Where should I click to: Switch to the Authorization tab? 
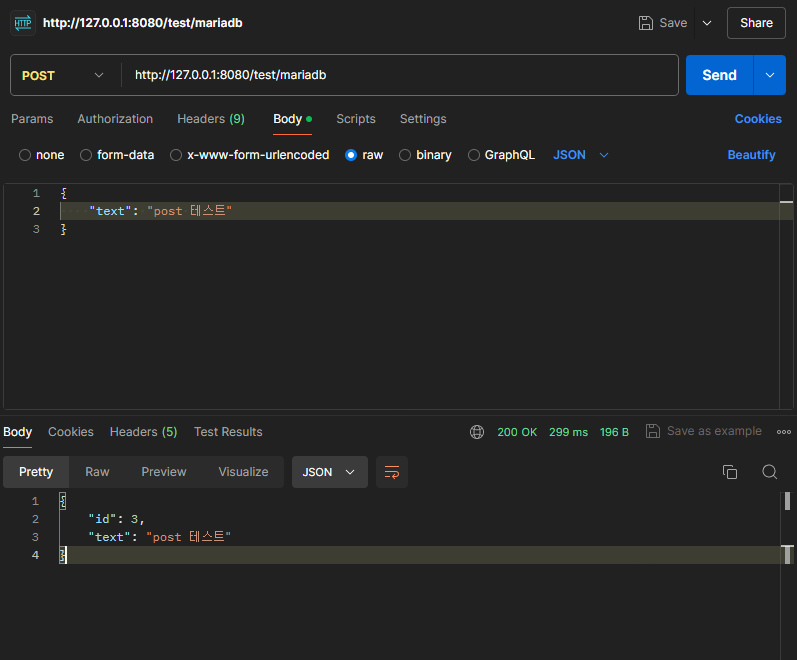(115, 119)
